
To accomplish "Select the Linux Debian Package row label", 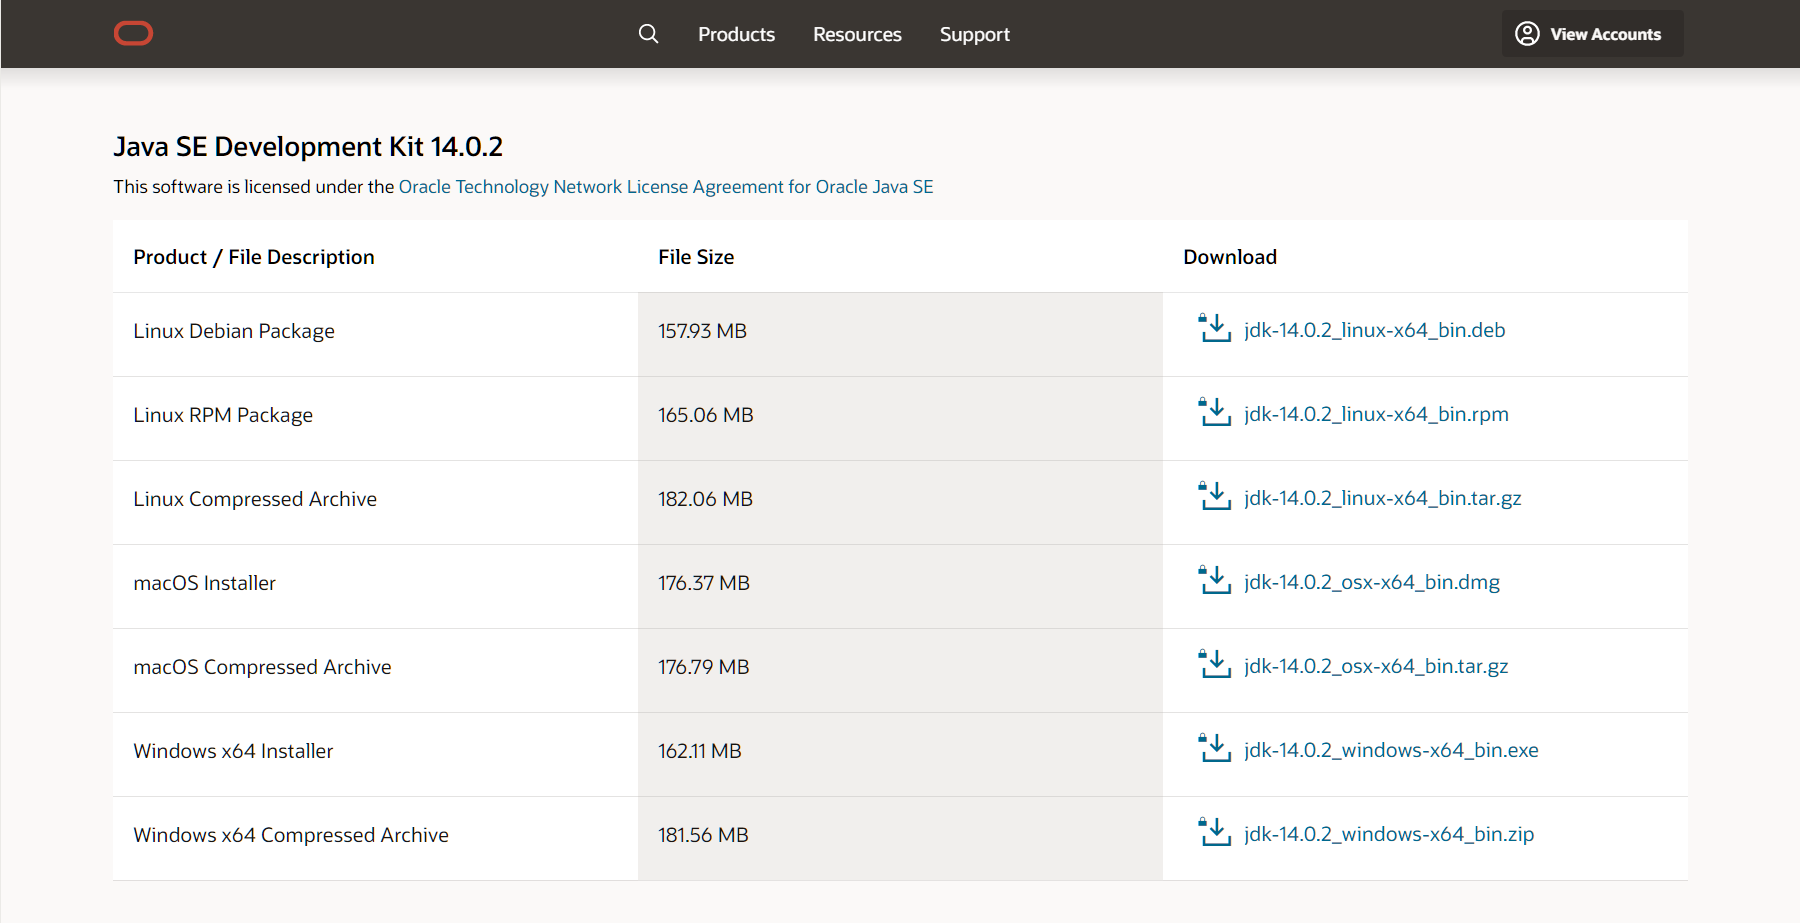I will tap(234, 331).
